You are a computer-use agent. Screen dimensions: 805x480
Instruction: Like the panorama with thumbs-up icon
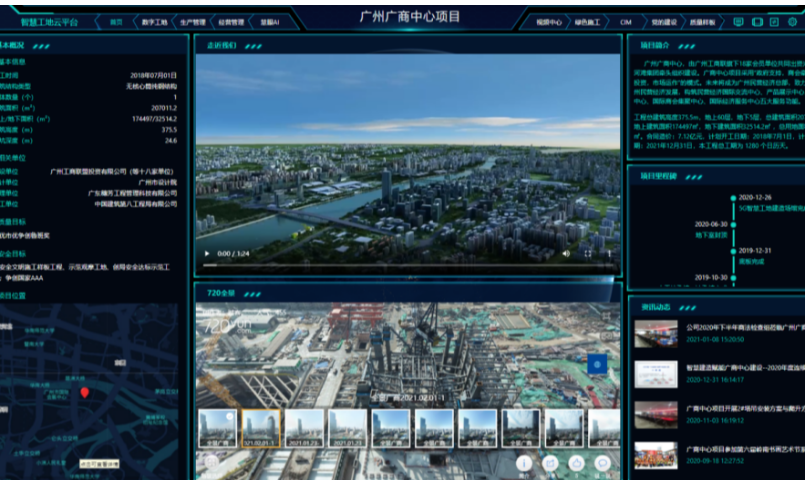[576, 463]
